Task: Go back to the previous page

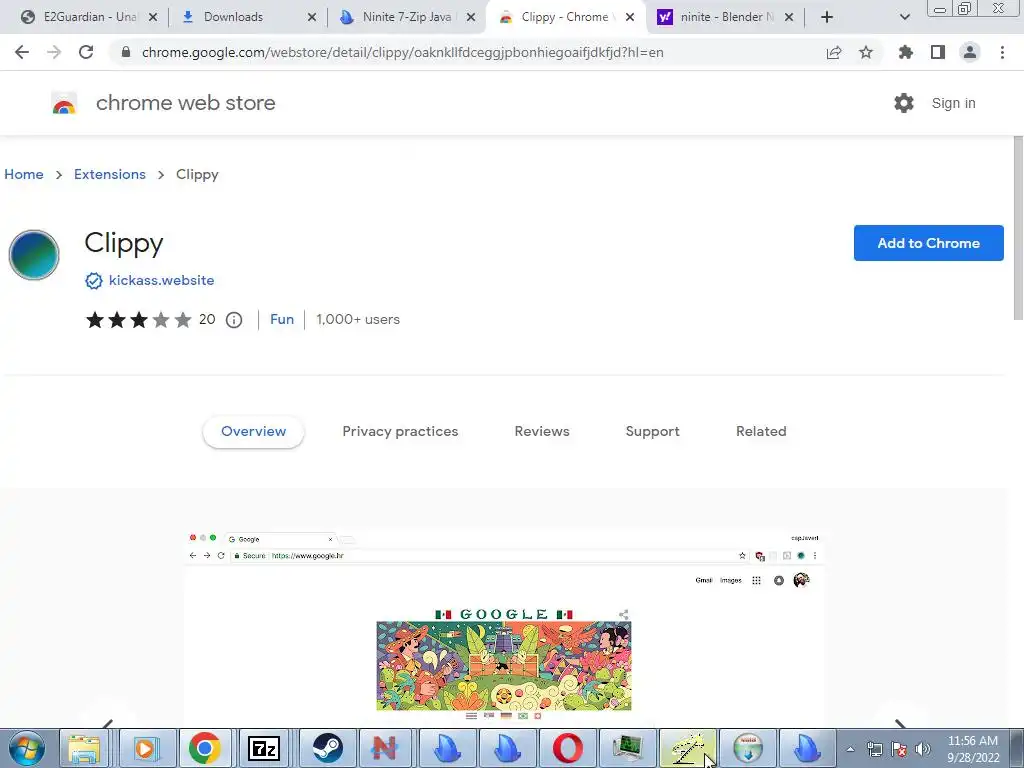Action: coord(22,52)
